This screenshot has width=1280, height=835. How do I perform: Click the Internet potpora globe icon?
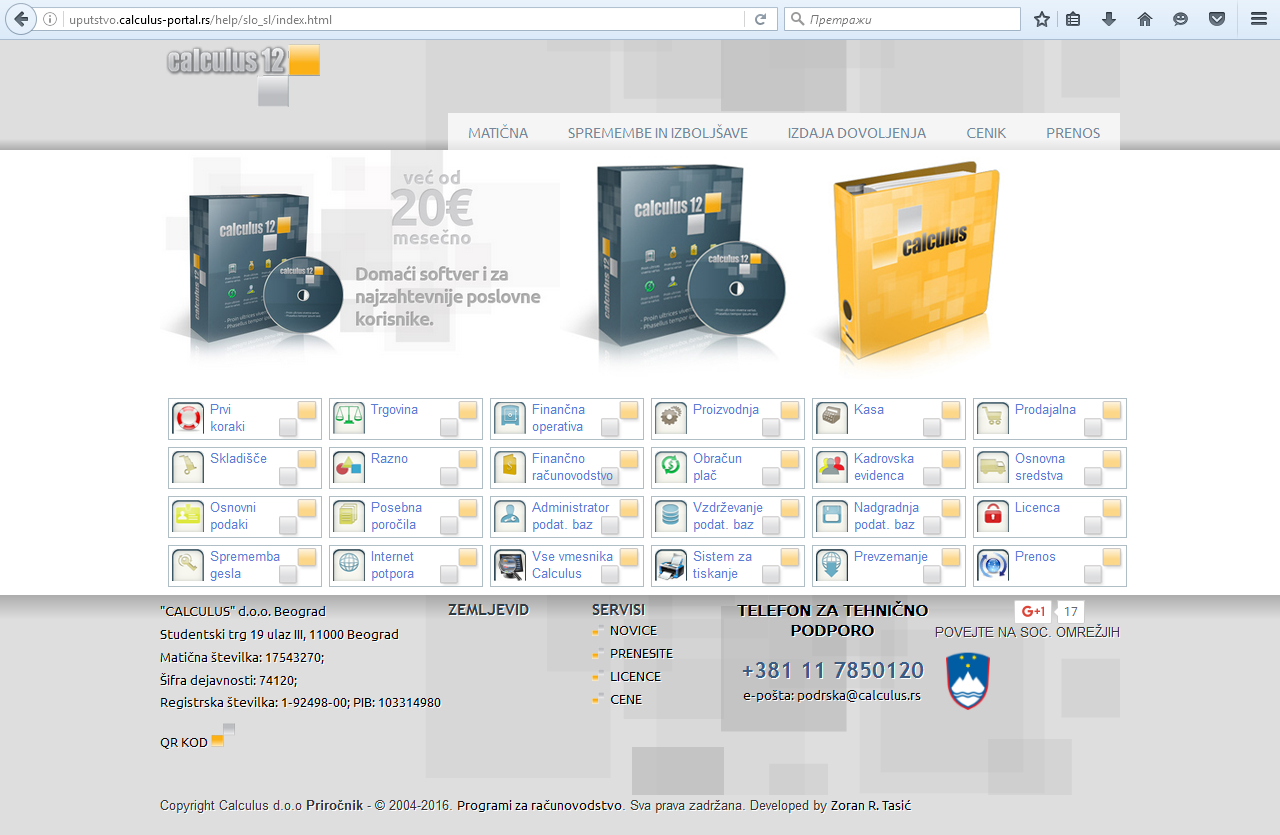[349, 565]
